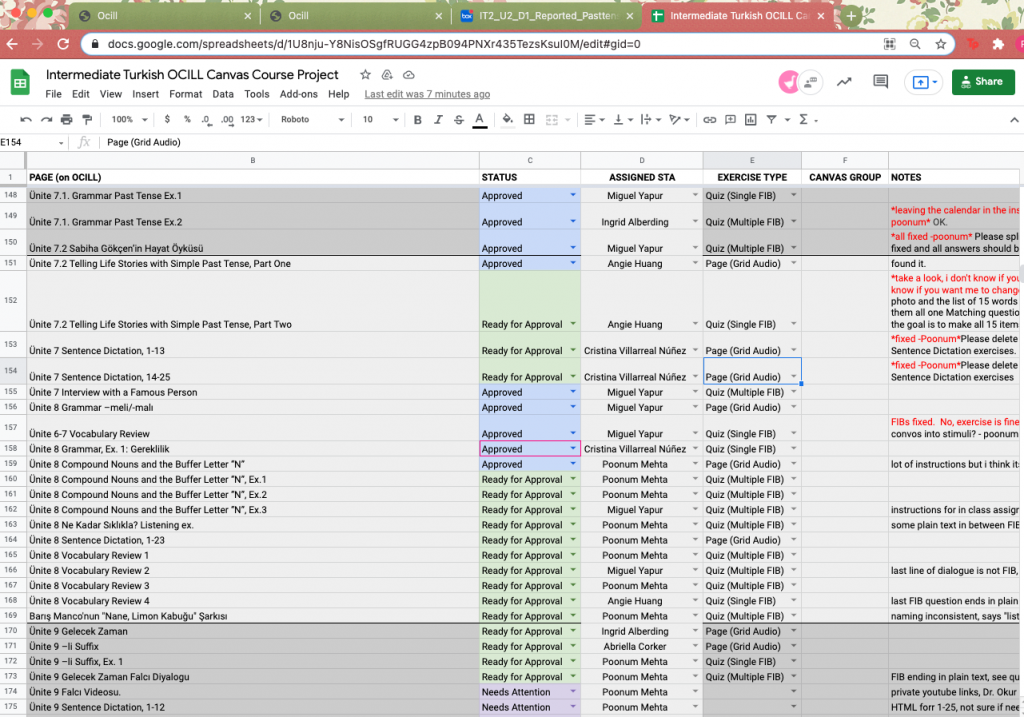Viewport: 1024px width, 717px height.
Task: Open the 123 number format dropdown
Action: tap(251, 120)
